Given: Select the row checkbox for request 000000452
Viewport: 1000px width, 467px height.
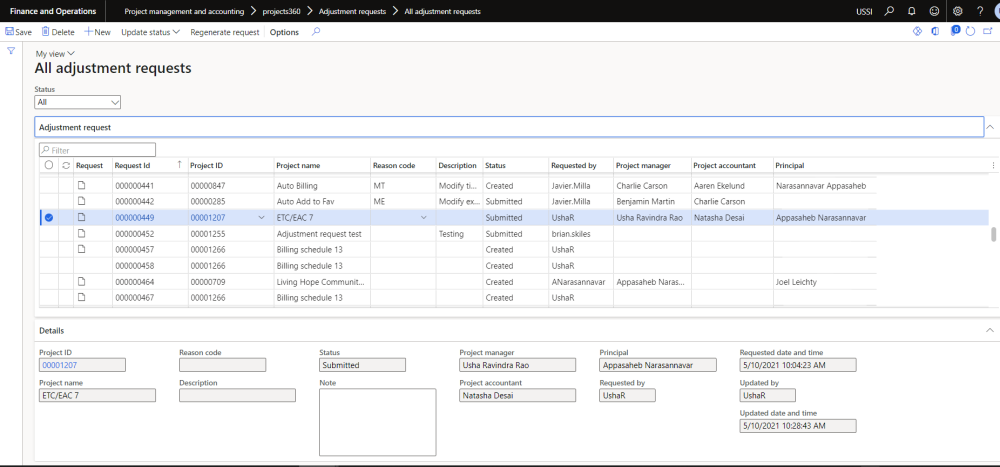Looking at the screenshot, I should point(49,233).
